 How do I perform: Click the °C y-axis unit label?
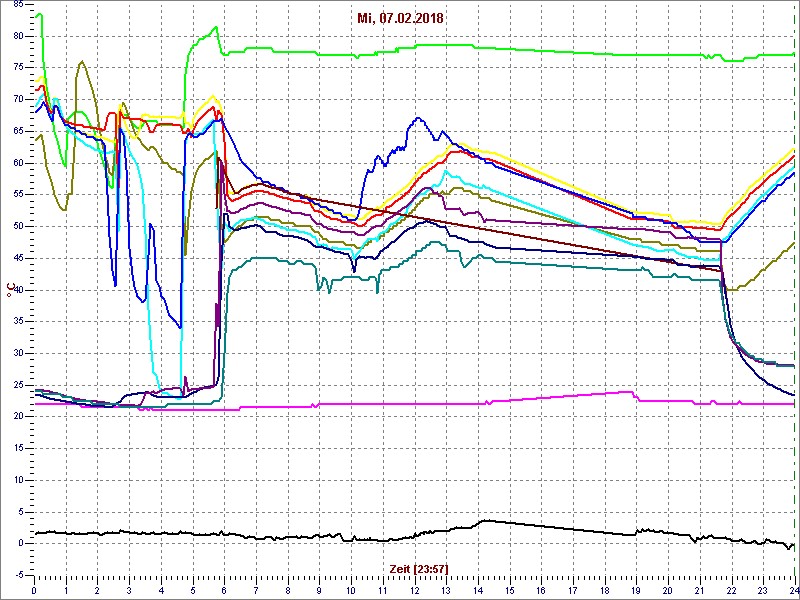[x=11, y=290]
